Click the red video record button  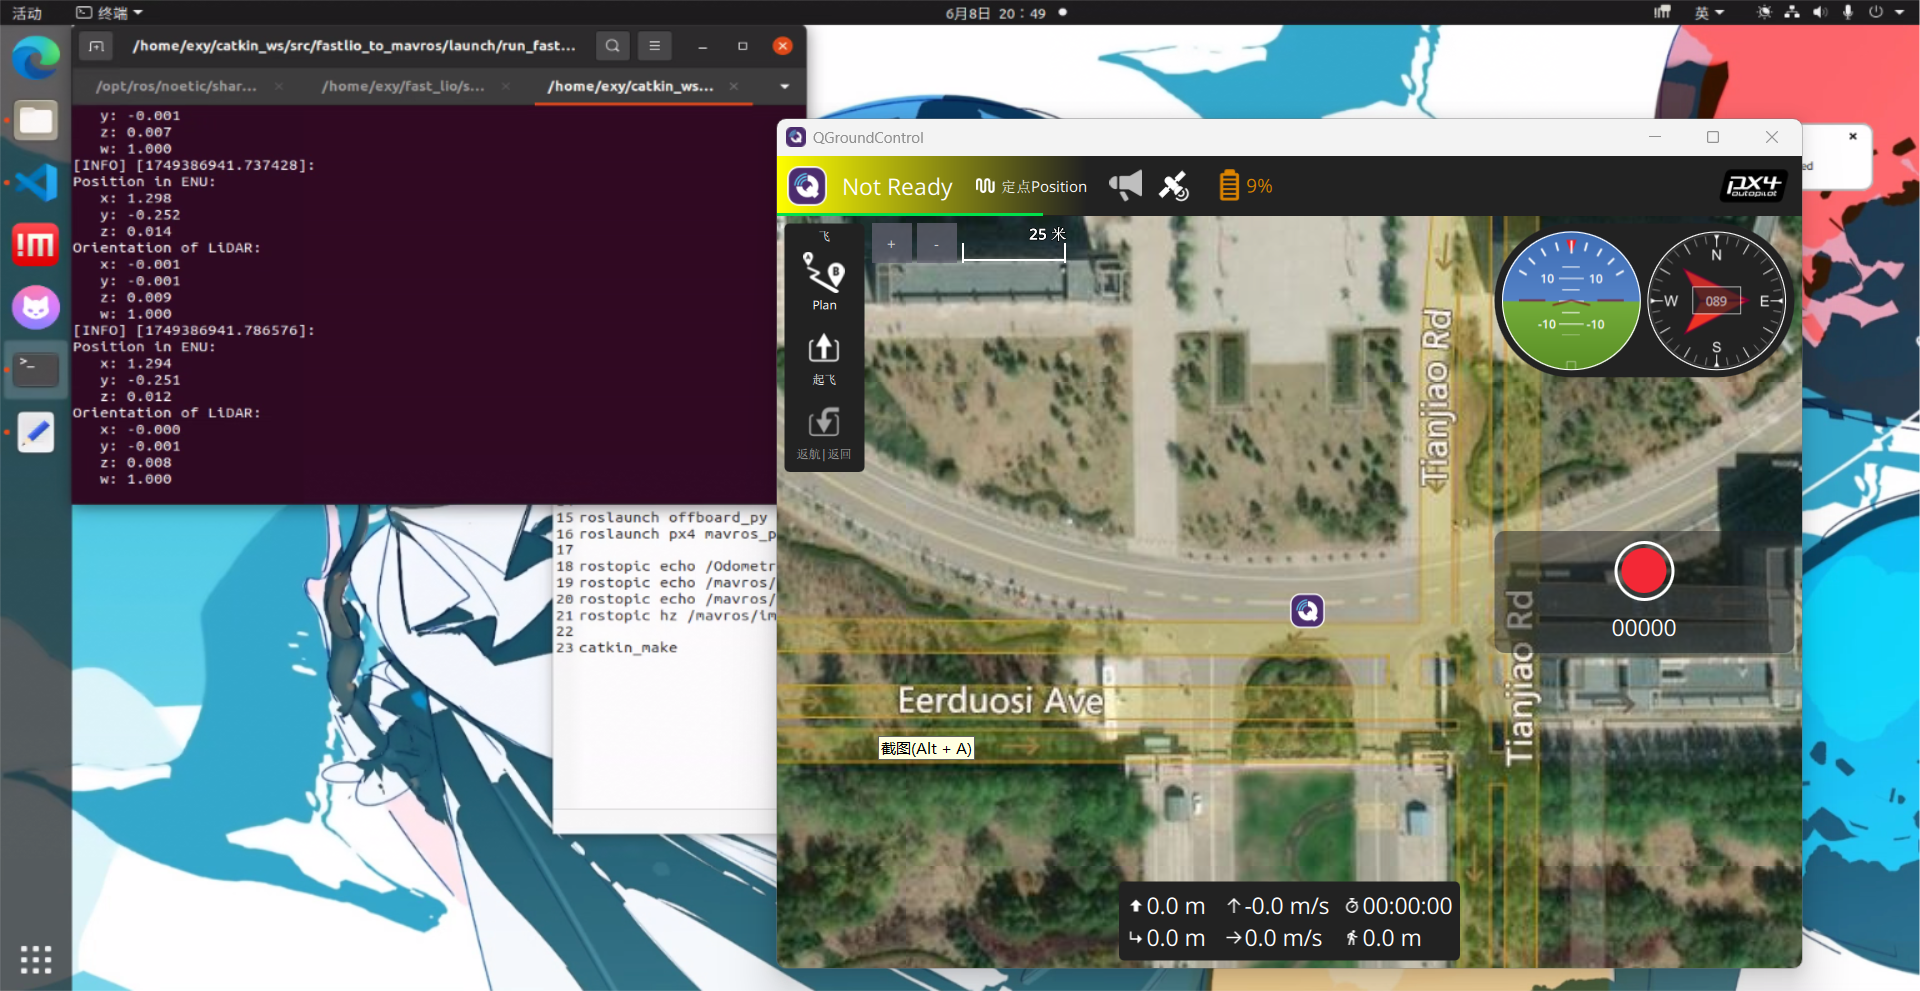pos(1644,571)
